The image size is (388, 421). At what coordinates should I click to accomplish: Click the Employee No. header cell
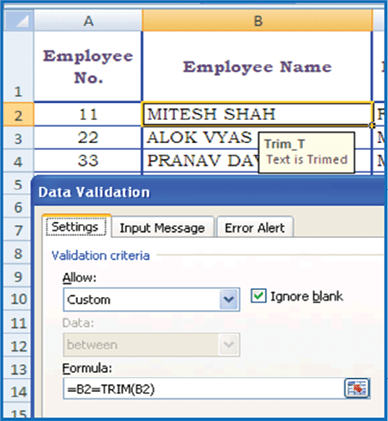tap(88, 67)
